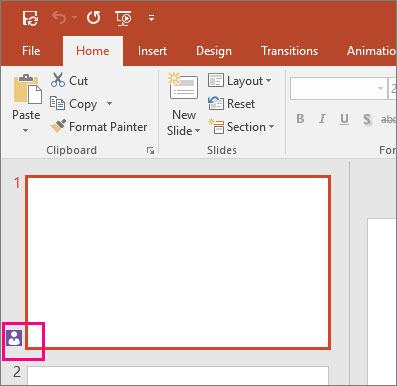Start slideshow from beginning icon
The image size is (397, 386).
123,18
